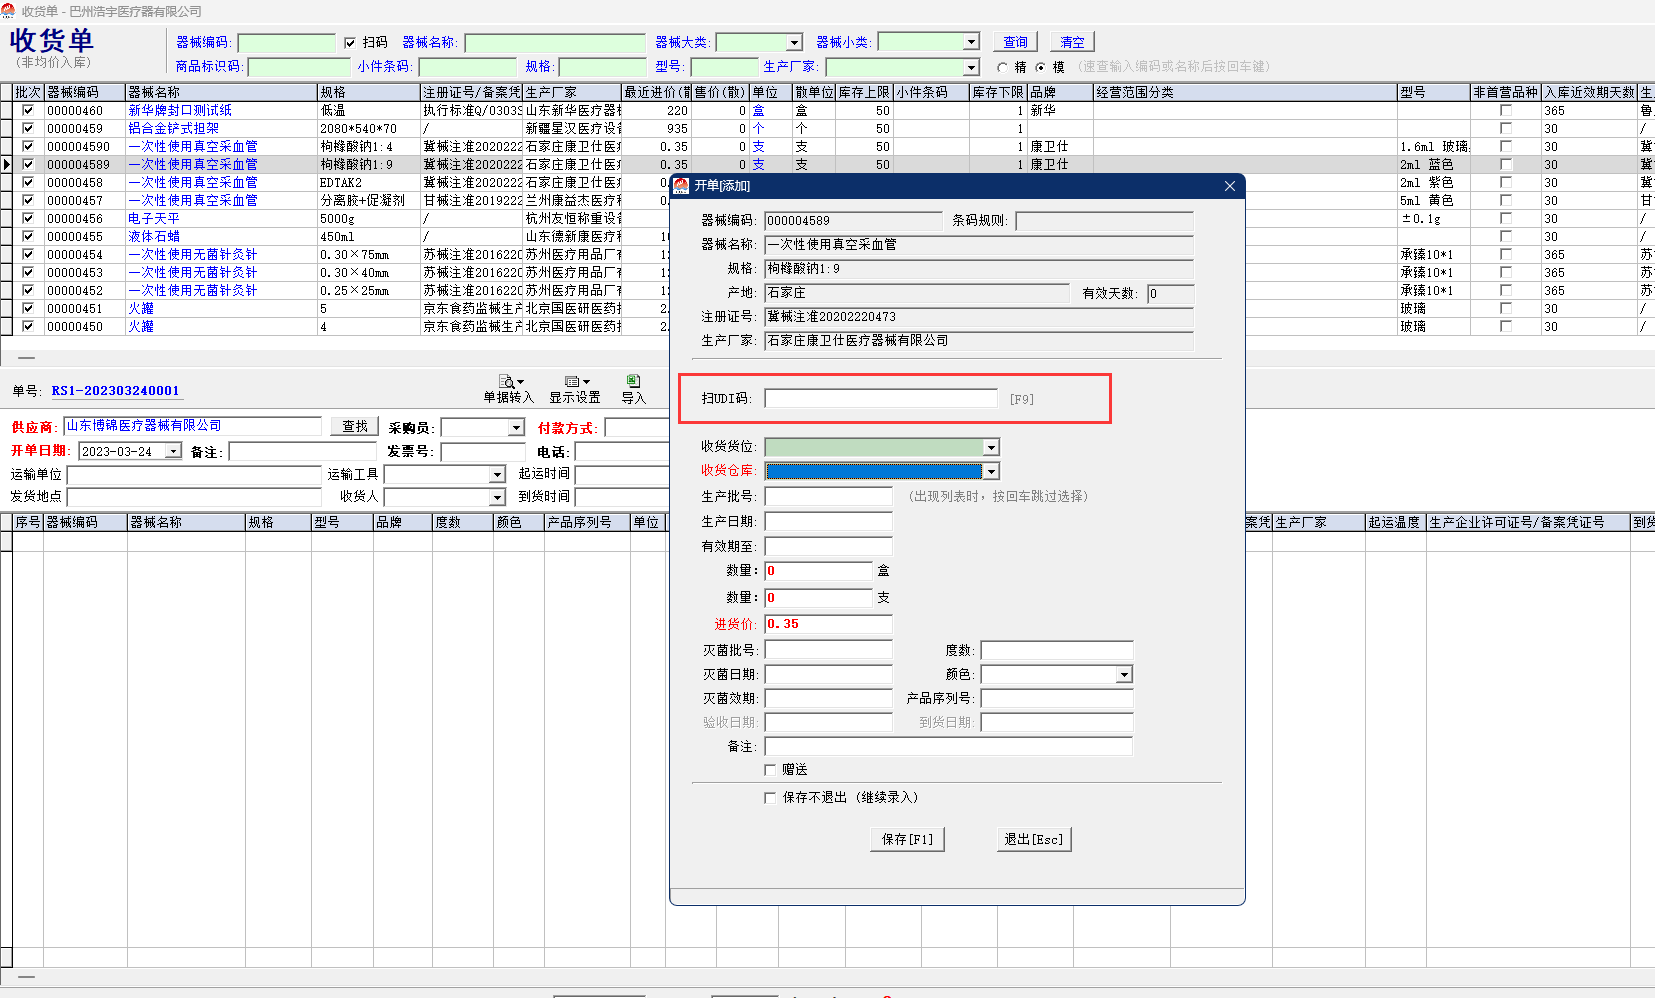Click the 导入 Excel import icon

pos(633,381)
